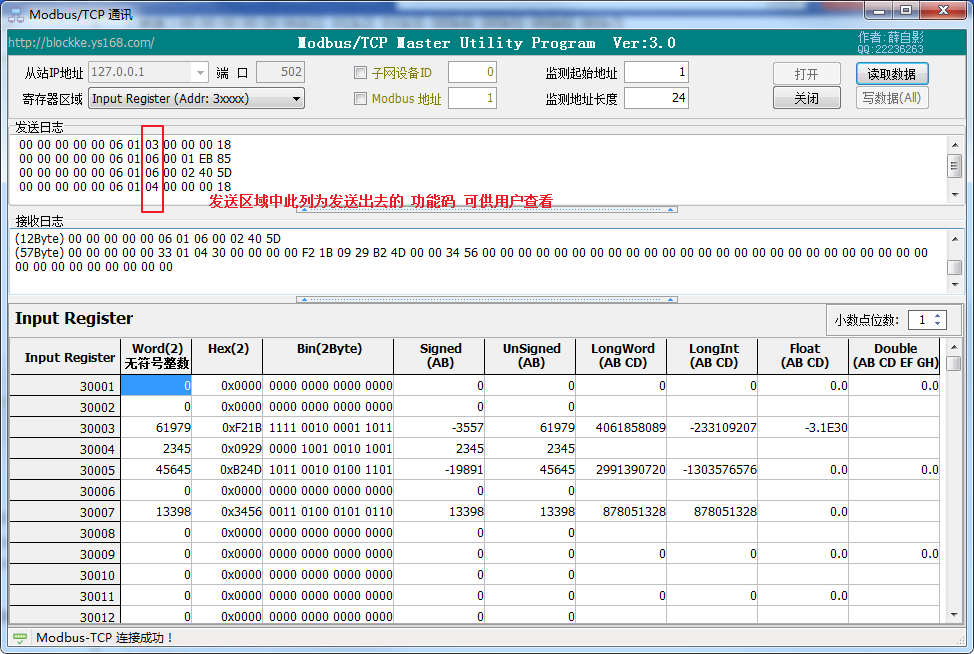
Task: Open the blockke.ys168.com link
Action: tap(82, 43)
